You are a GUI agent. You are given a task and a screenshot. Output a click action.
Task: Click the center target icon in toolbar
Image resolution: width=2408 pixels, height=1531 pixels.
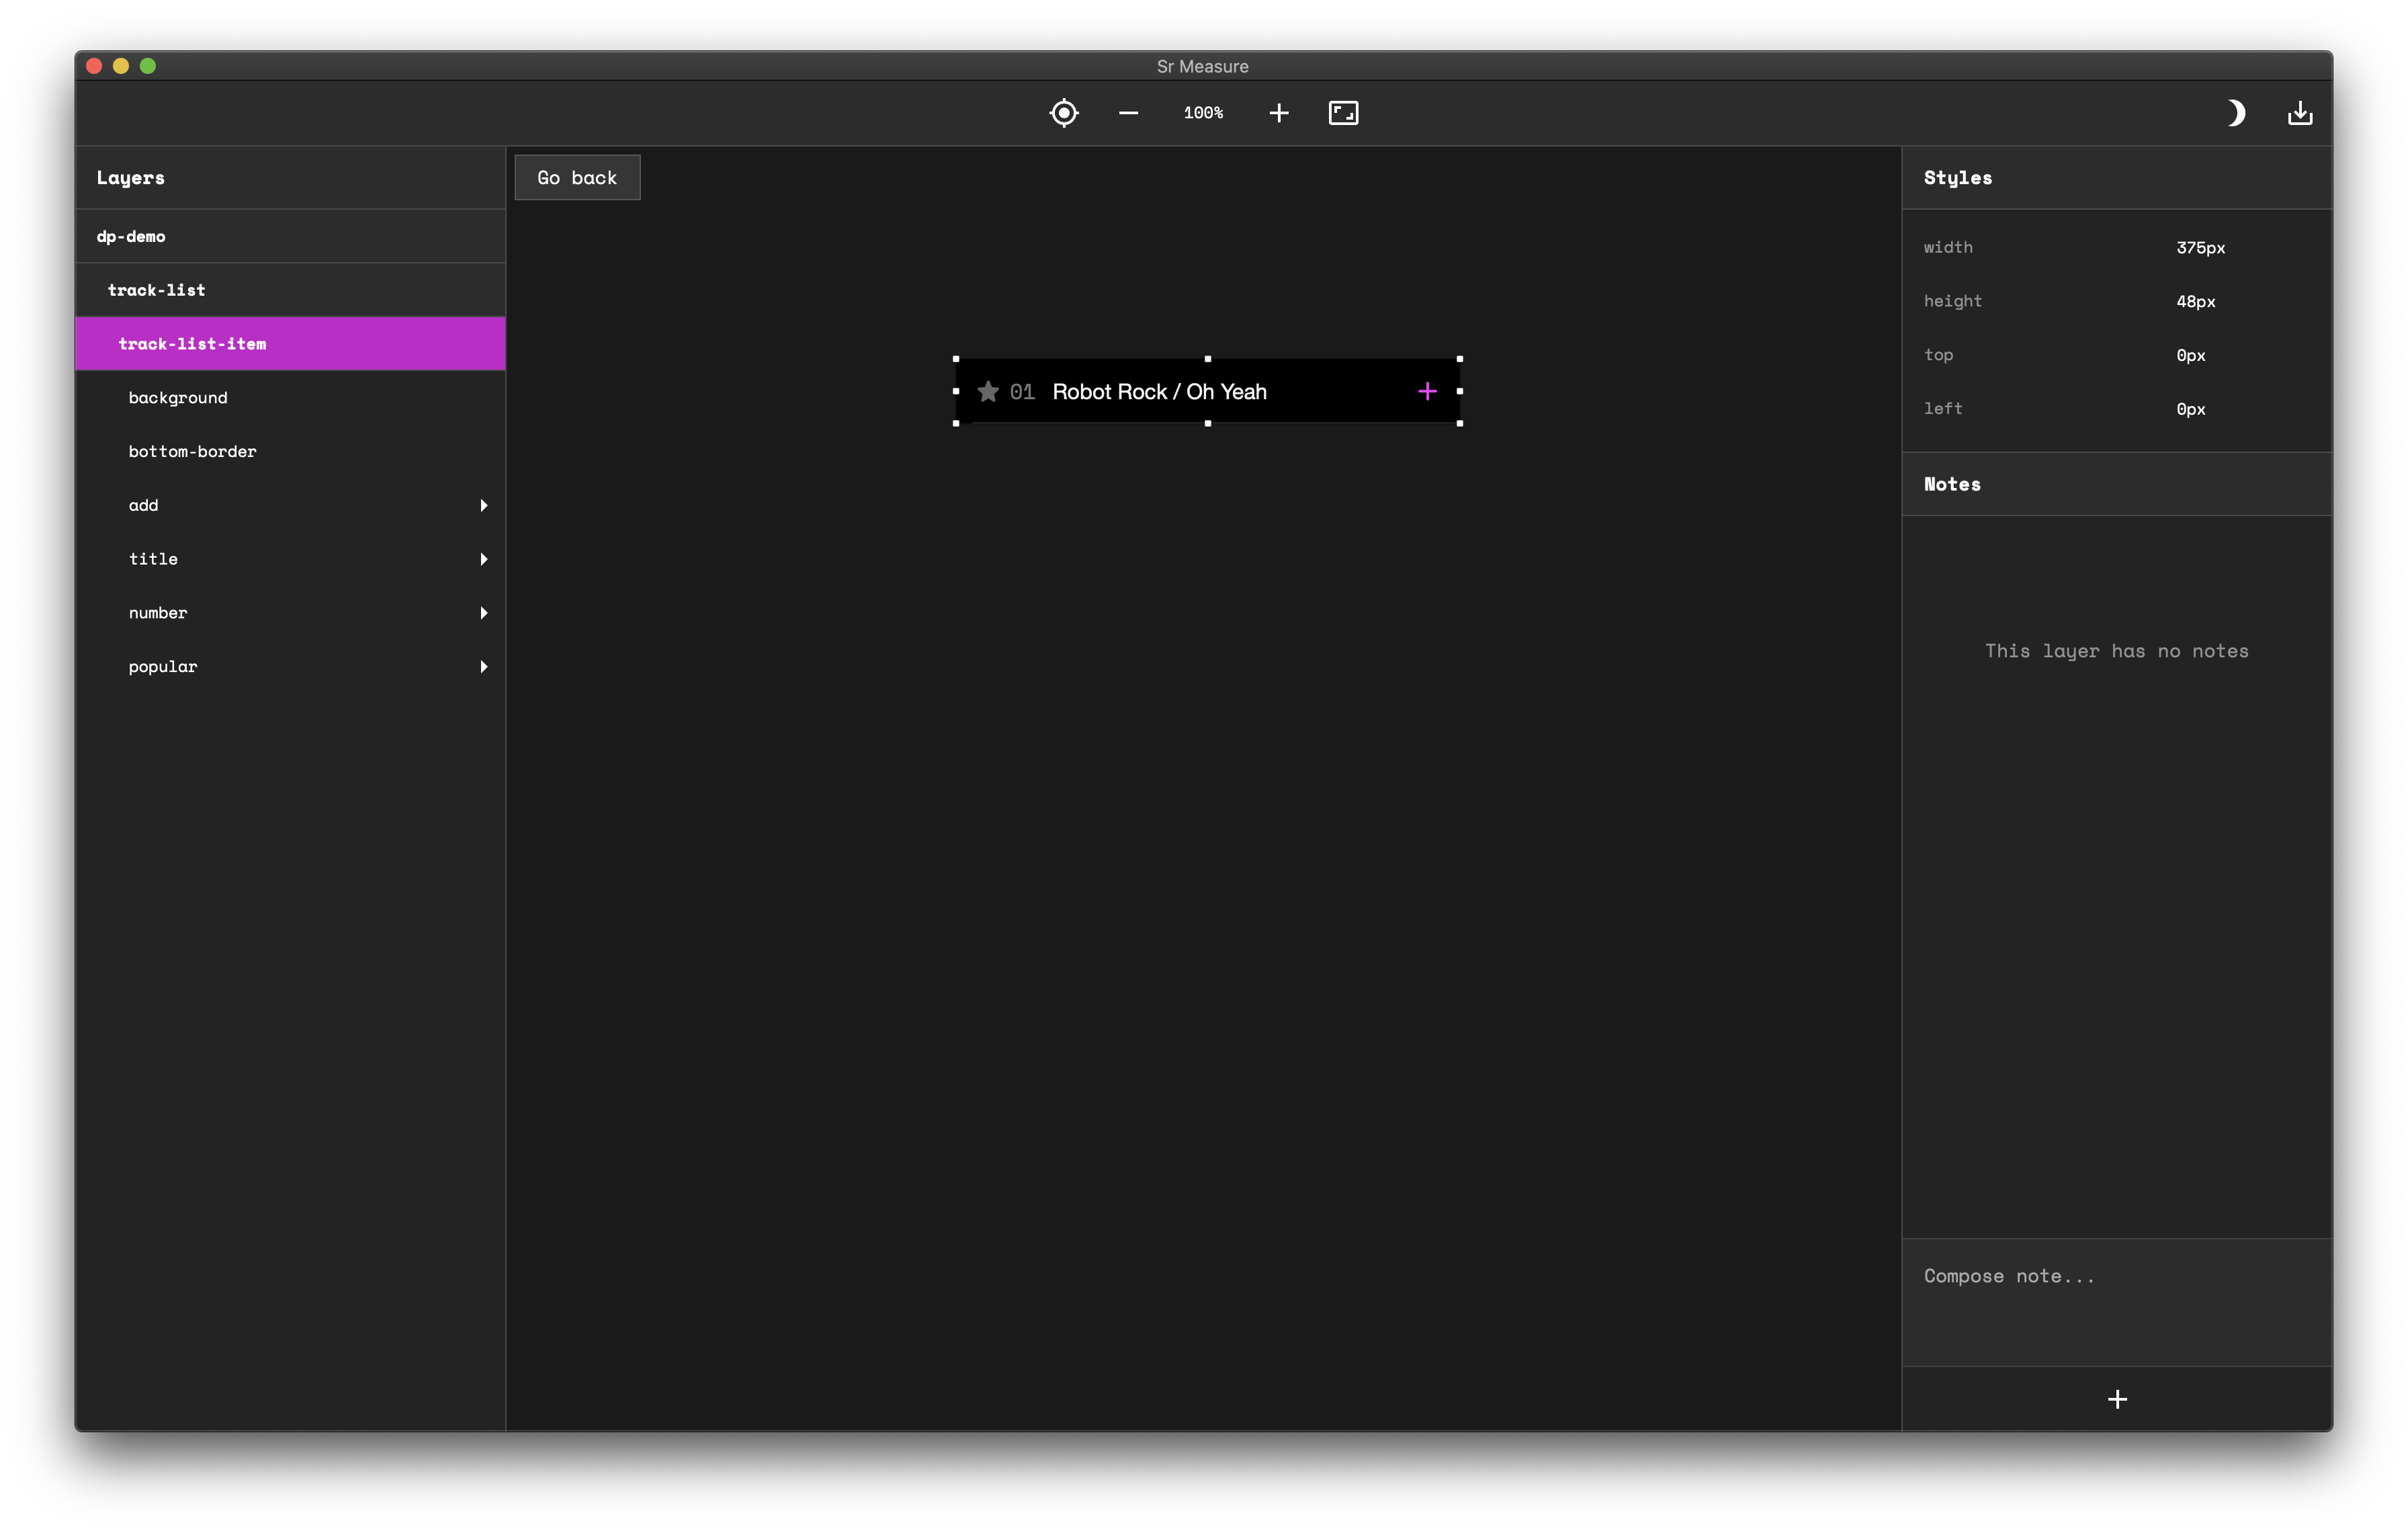click(x=1064, y=113)
